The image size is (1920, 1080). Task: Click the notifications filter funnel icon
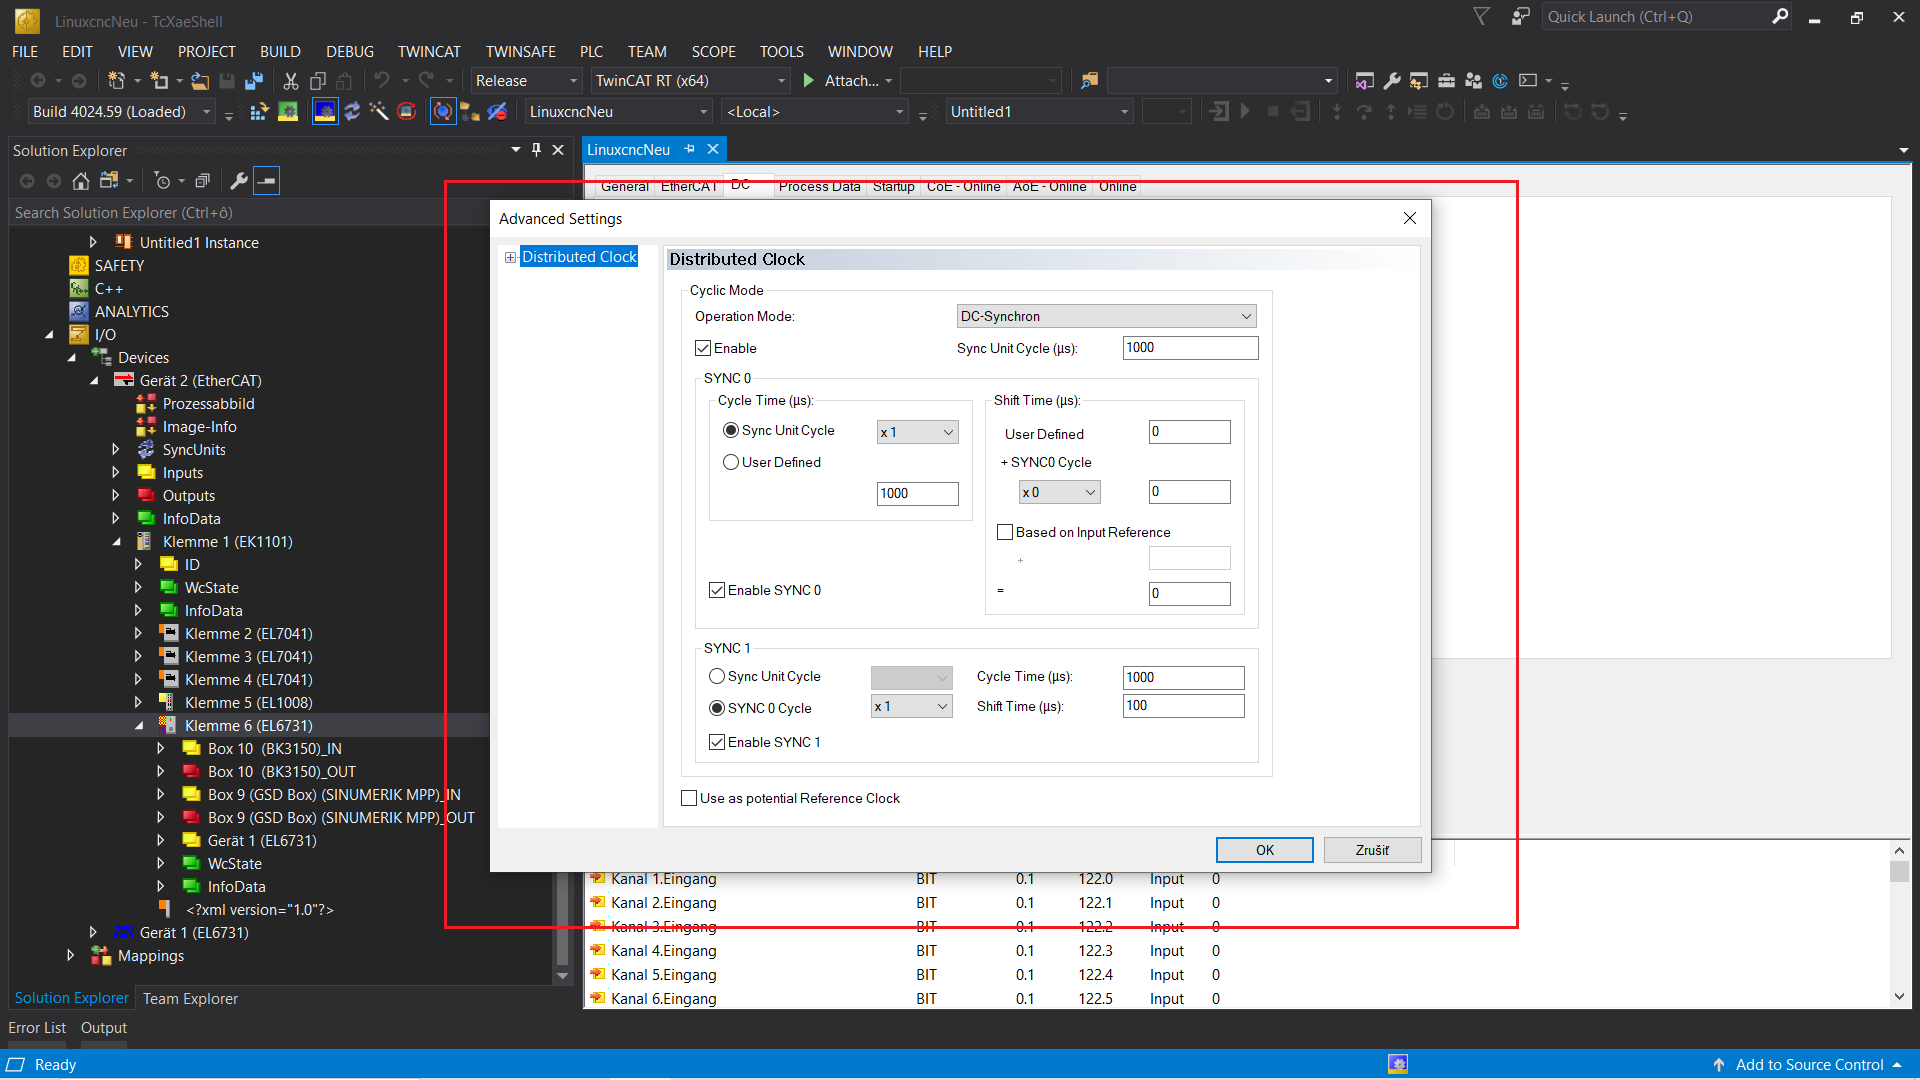[1482, 17]
